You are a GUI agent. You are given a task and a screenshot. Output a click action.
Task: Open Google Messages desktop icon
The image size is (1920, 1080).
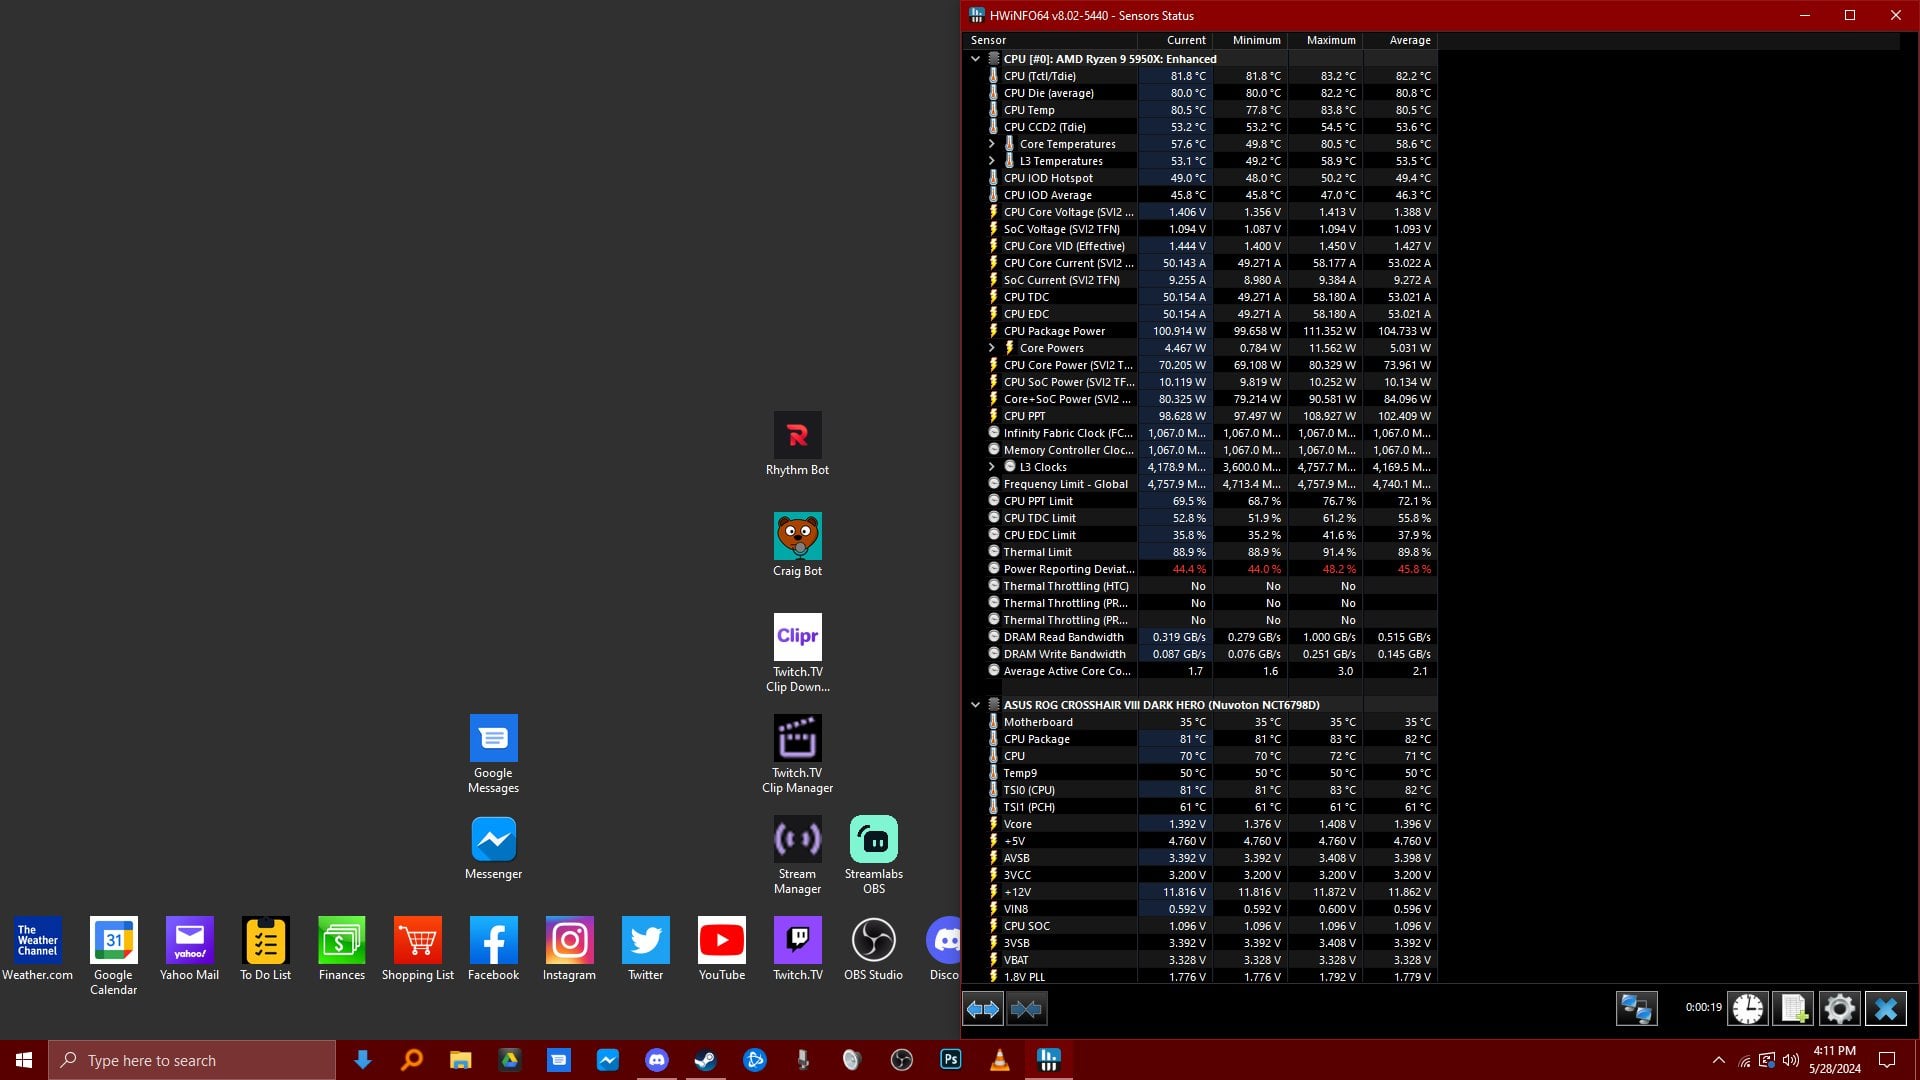493,754
